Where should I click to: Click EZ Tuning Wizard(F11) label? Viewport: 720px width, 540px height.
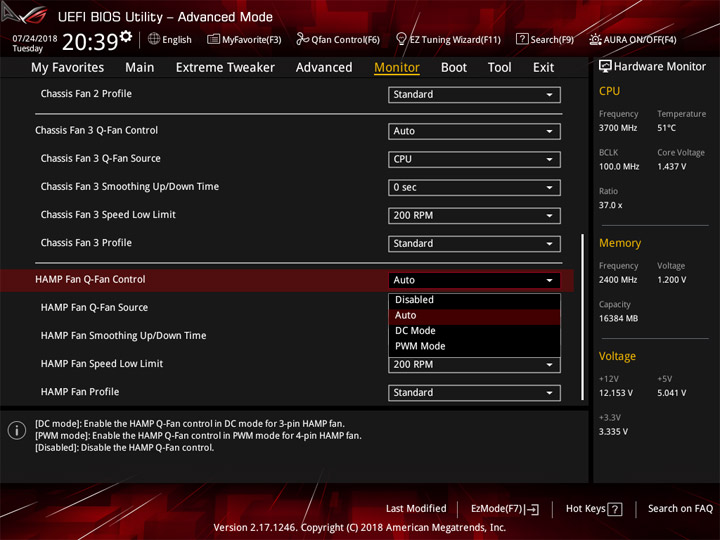click(455, 40)
